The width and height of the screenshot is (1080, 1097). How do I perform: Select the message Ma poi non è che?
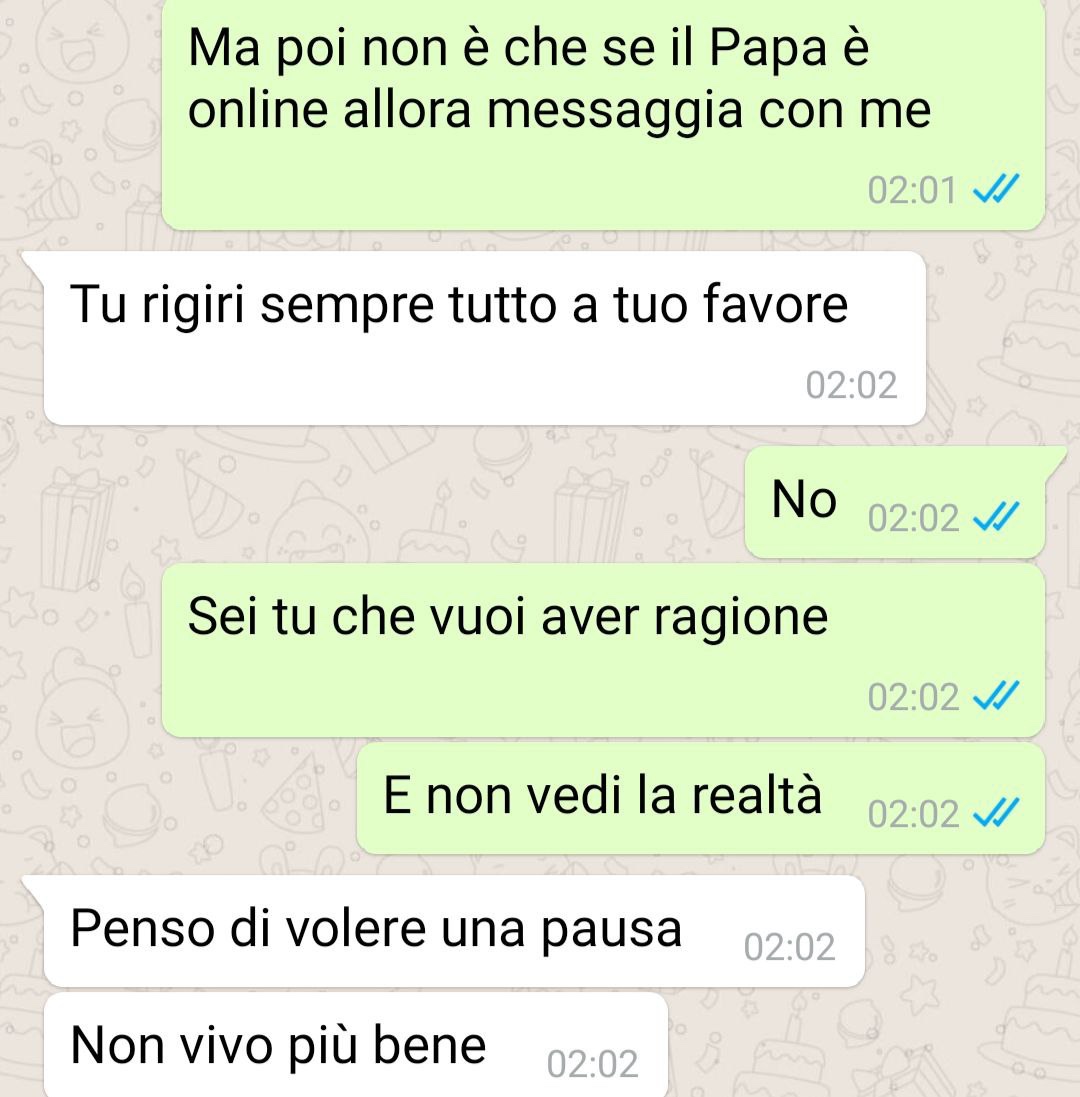pyautogui.click(x=603, y=114)
